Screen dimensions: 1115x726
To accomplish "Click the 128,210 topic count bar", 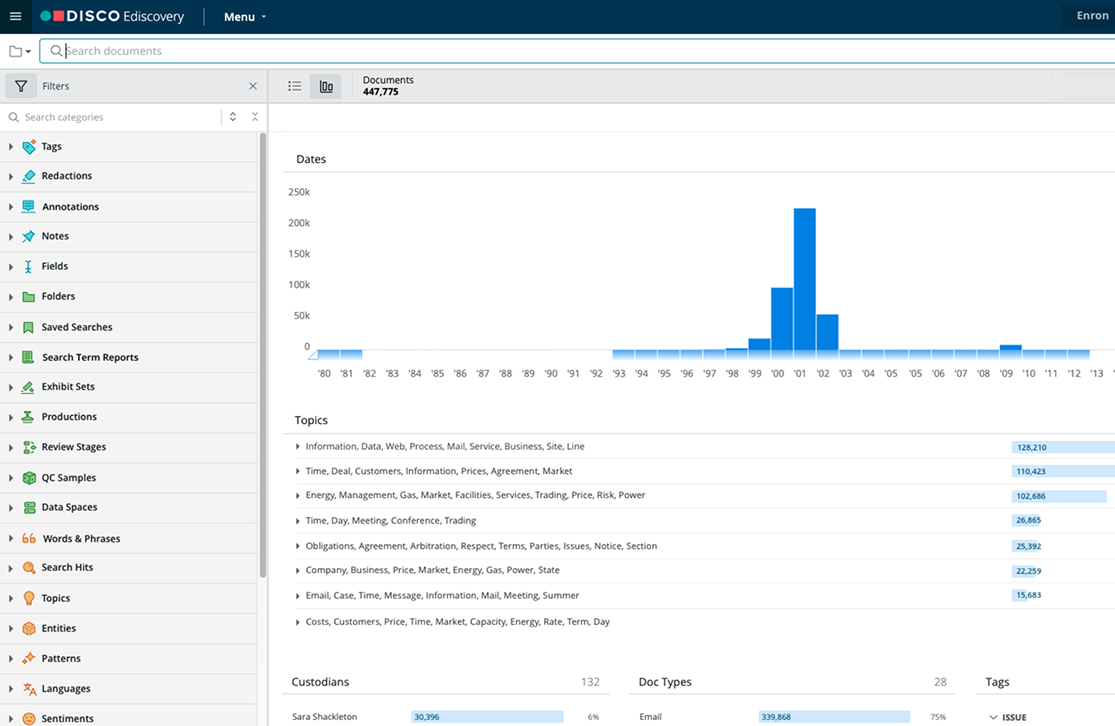I will pos(1063,447).
